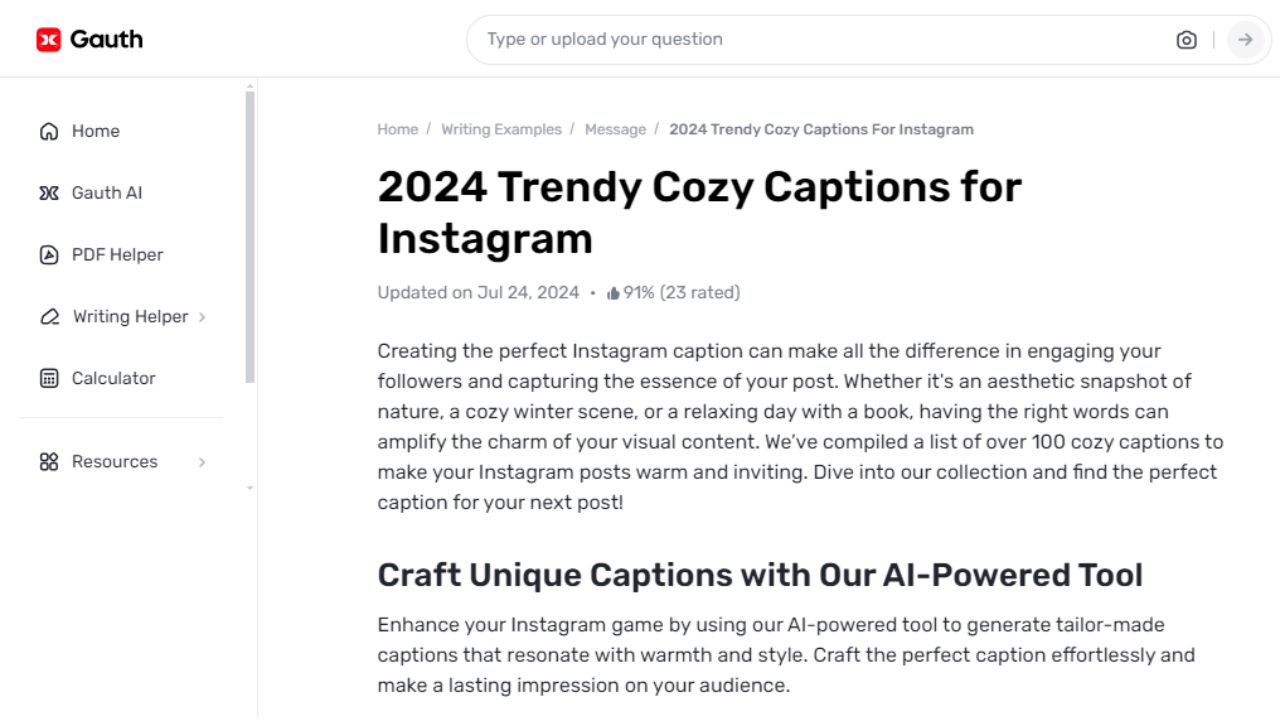The image size is (1280, 720).
Task: Expand the Writing Helper section
Action: tap(203, 316)
